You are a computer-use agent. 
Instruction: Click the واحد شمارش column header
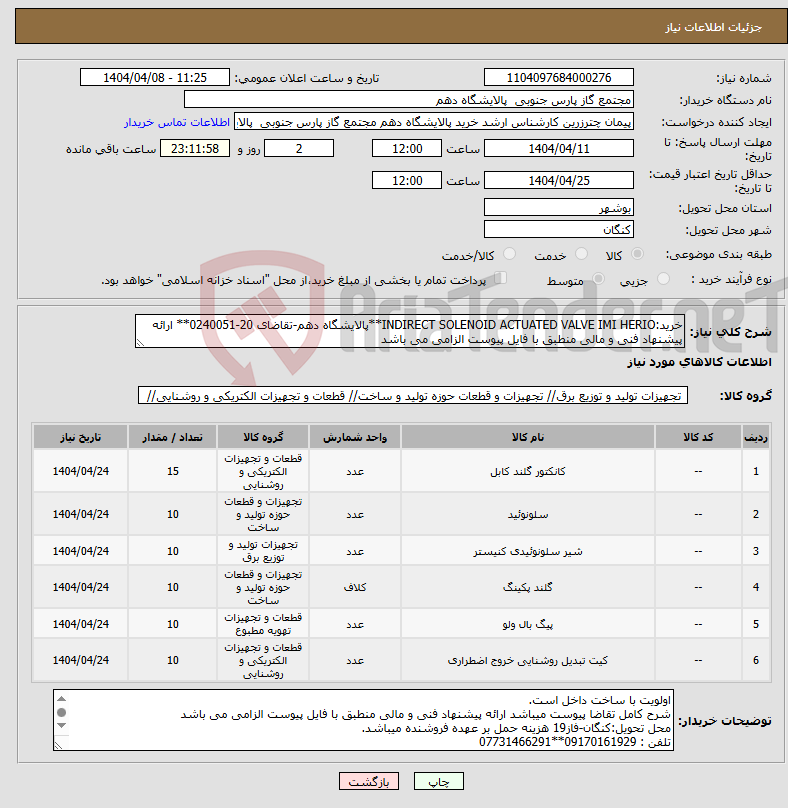[355, 437]
